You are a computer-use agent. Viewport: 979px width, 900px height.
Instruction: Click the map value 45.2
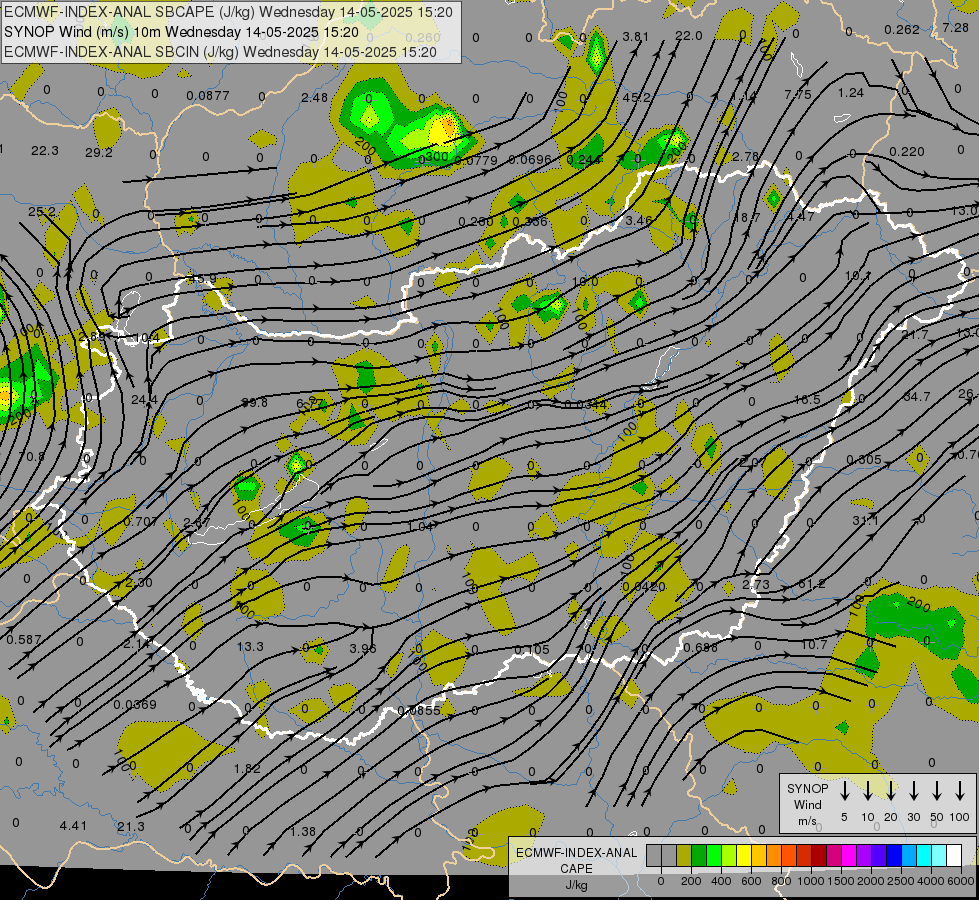click(x=636, y=97)
